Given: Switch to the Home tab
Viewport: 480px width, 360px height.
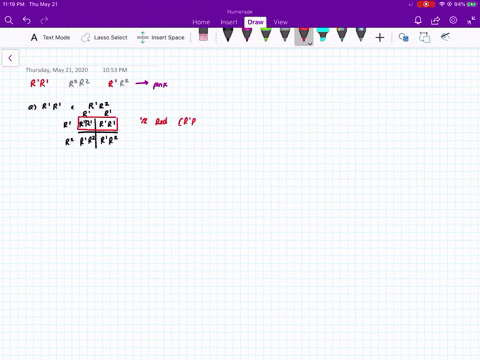Looking at the screenshot, I should pyautogui.click(x=201, y=22).
